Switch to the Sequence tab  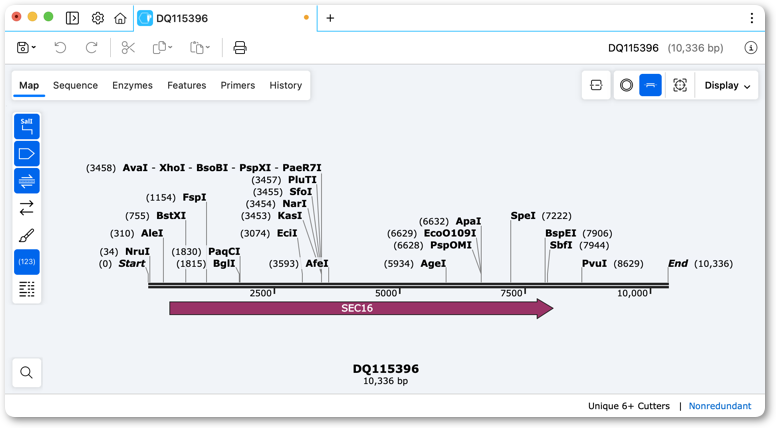tap(75, 86)
